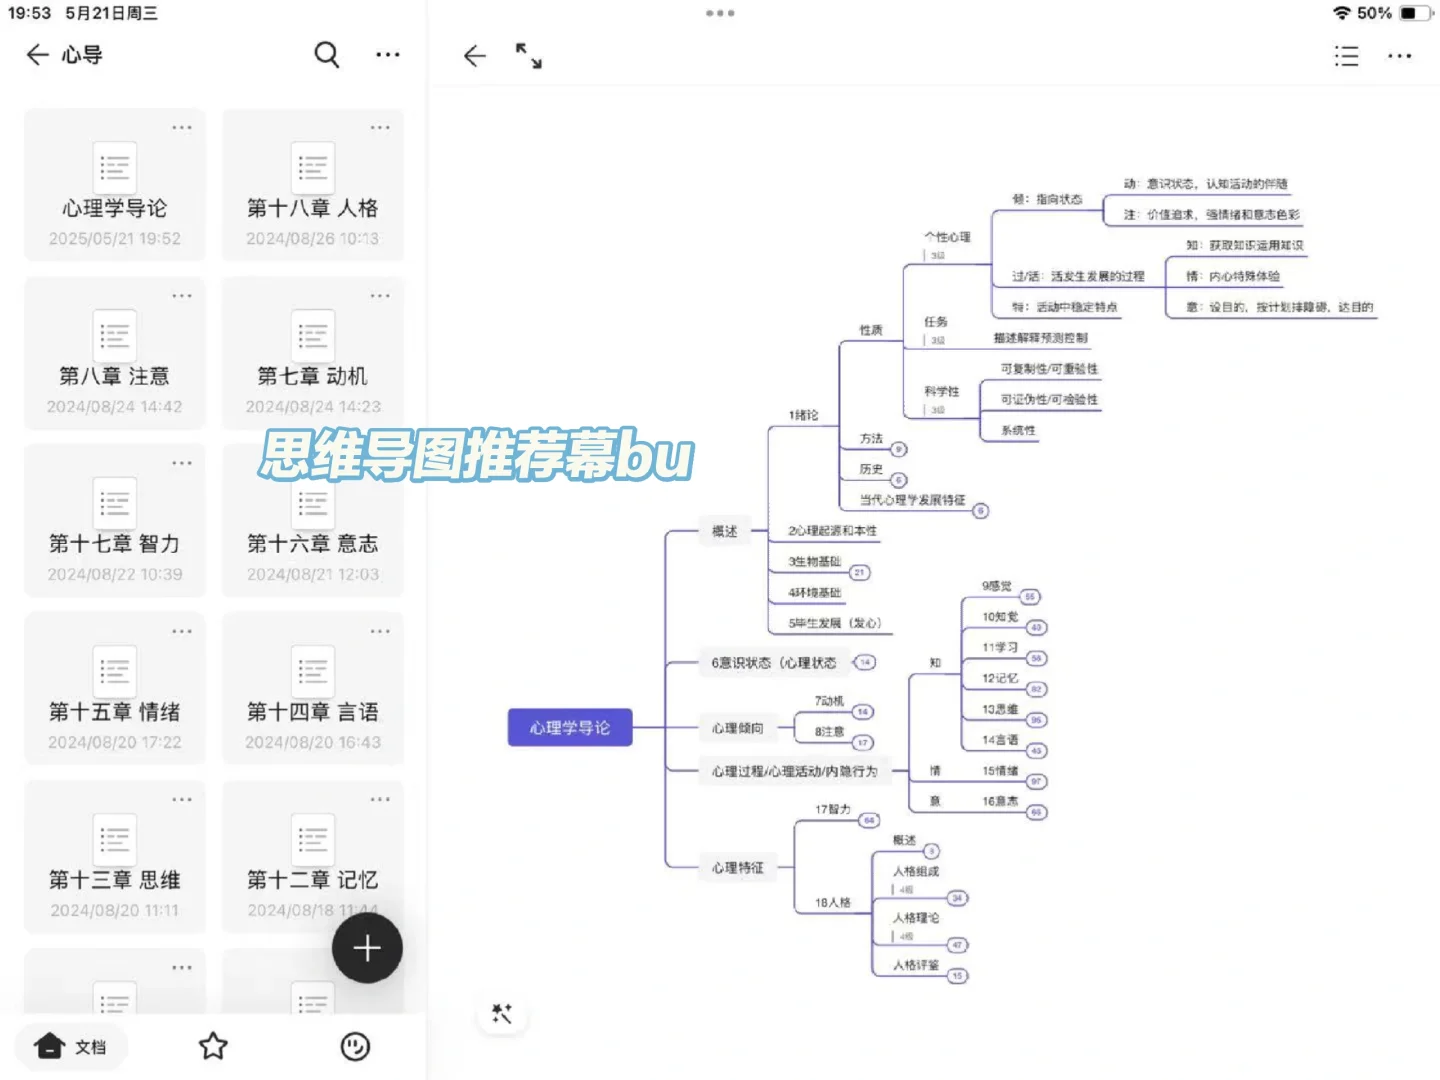Open the more options menu of the mind map
1440x1080 pixels.
pyautogui.click(x=1399, y=56)
